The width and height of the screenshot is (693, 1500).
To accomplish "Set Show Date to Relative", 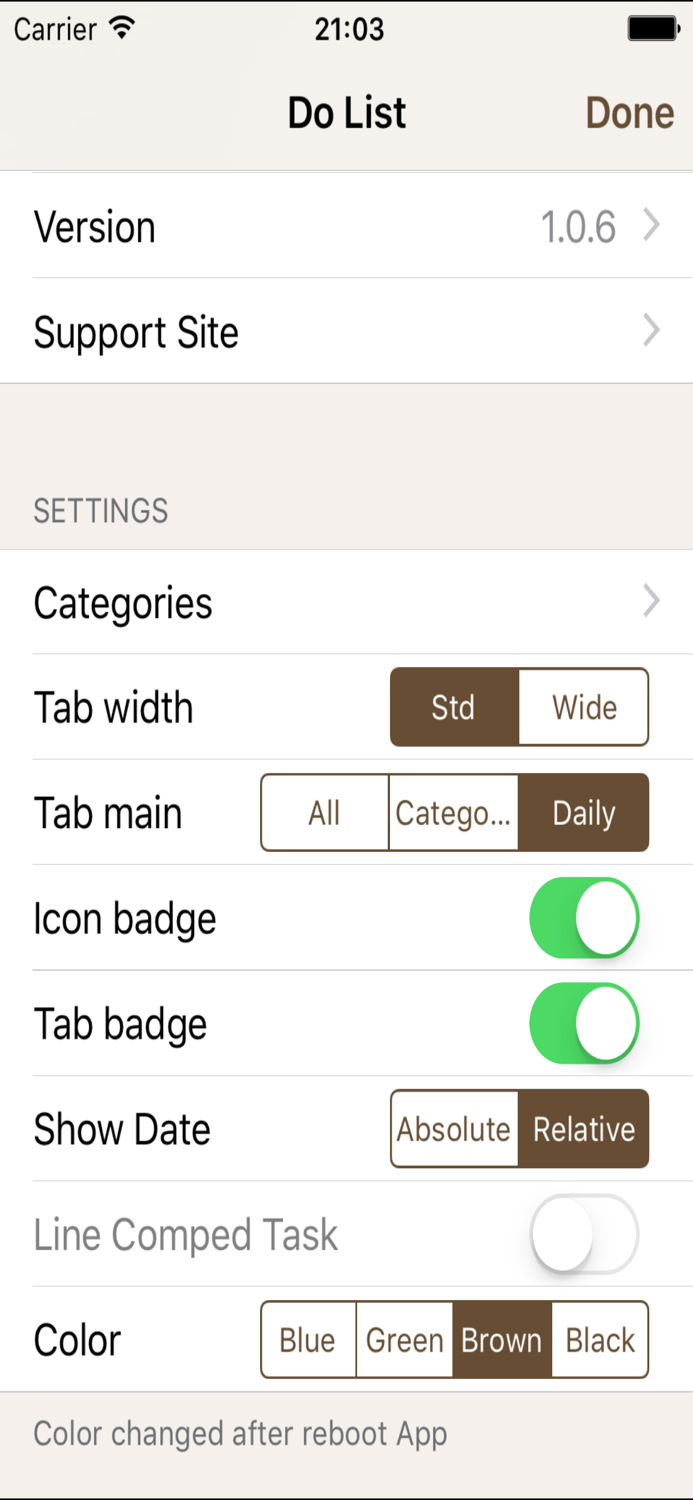I will pyautogui.click(x=584, y=1129).
